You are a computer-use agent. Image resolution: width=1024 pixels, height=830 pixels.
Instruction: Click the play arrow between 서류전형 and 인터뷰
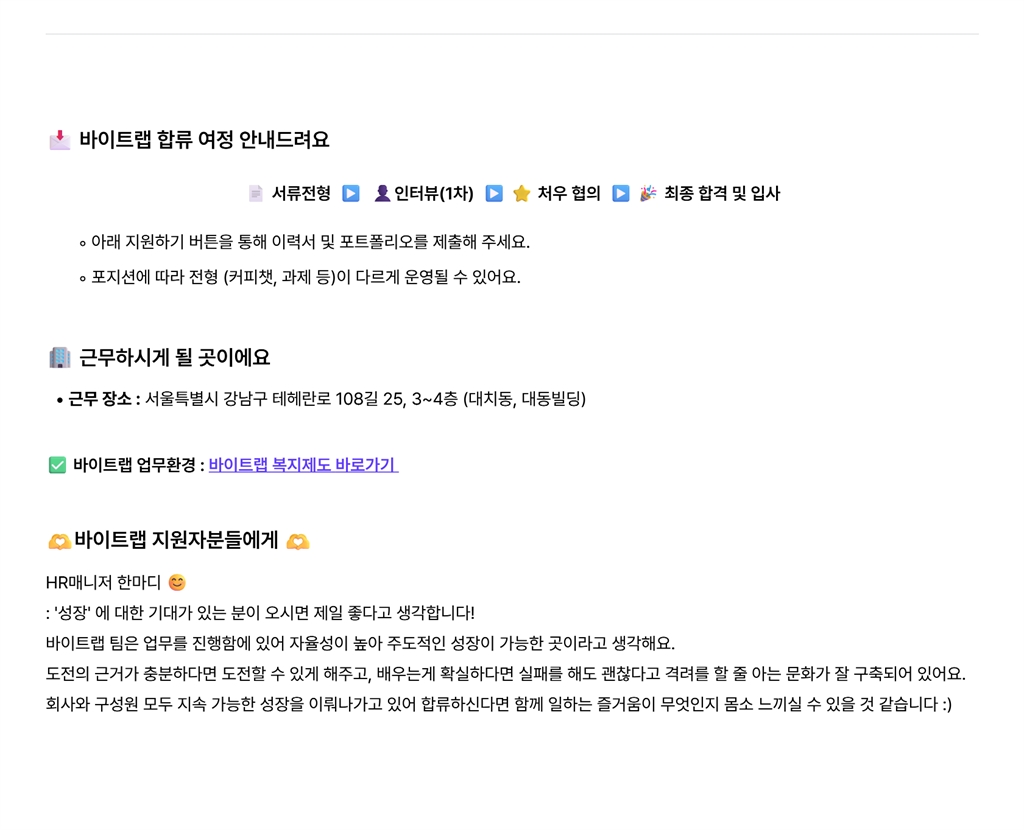coord(351,193)
